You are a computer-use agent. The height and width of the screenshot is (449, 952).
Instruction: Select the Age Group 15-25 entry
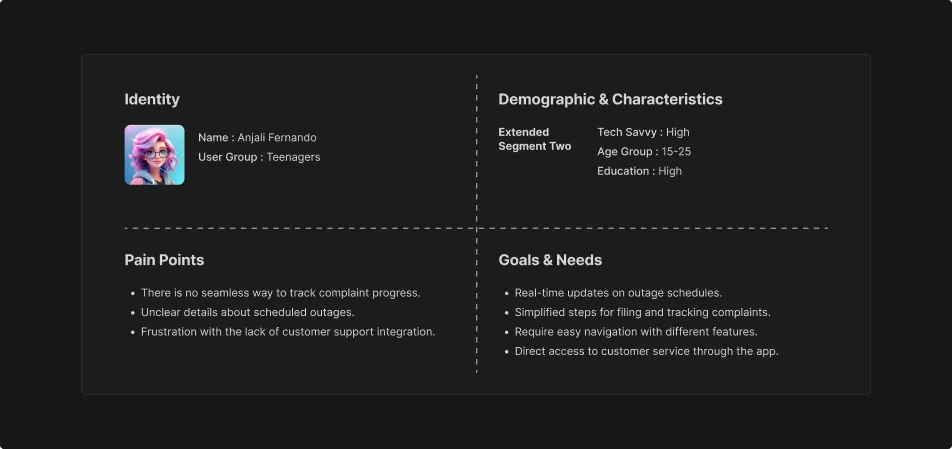(644, 152)
